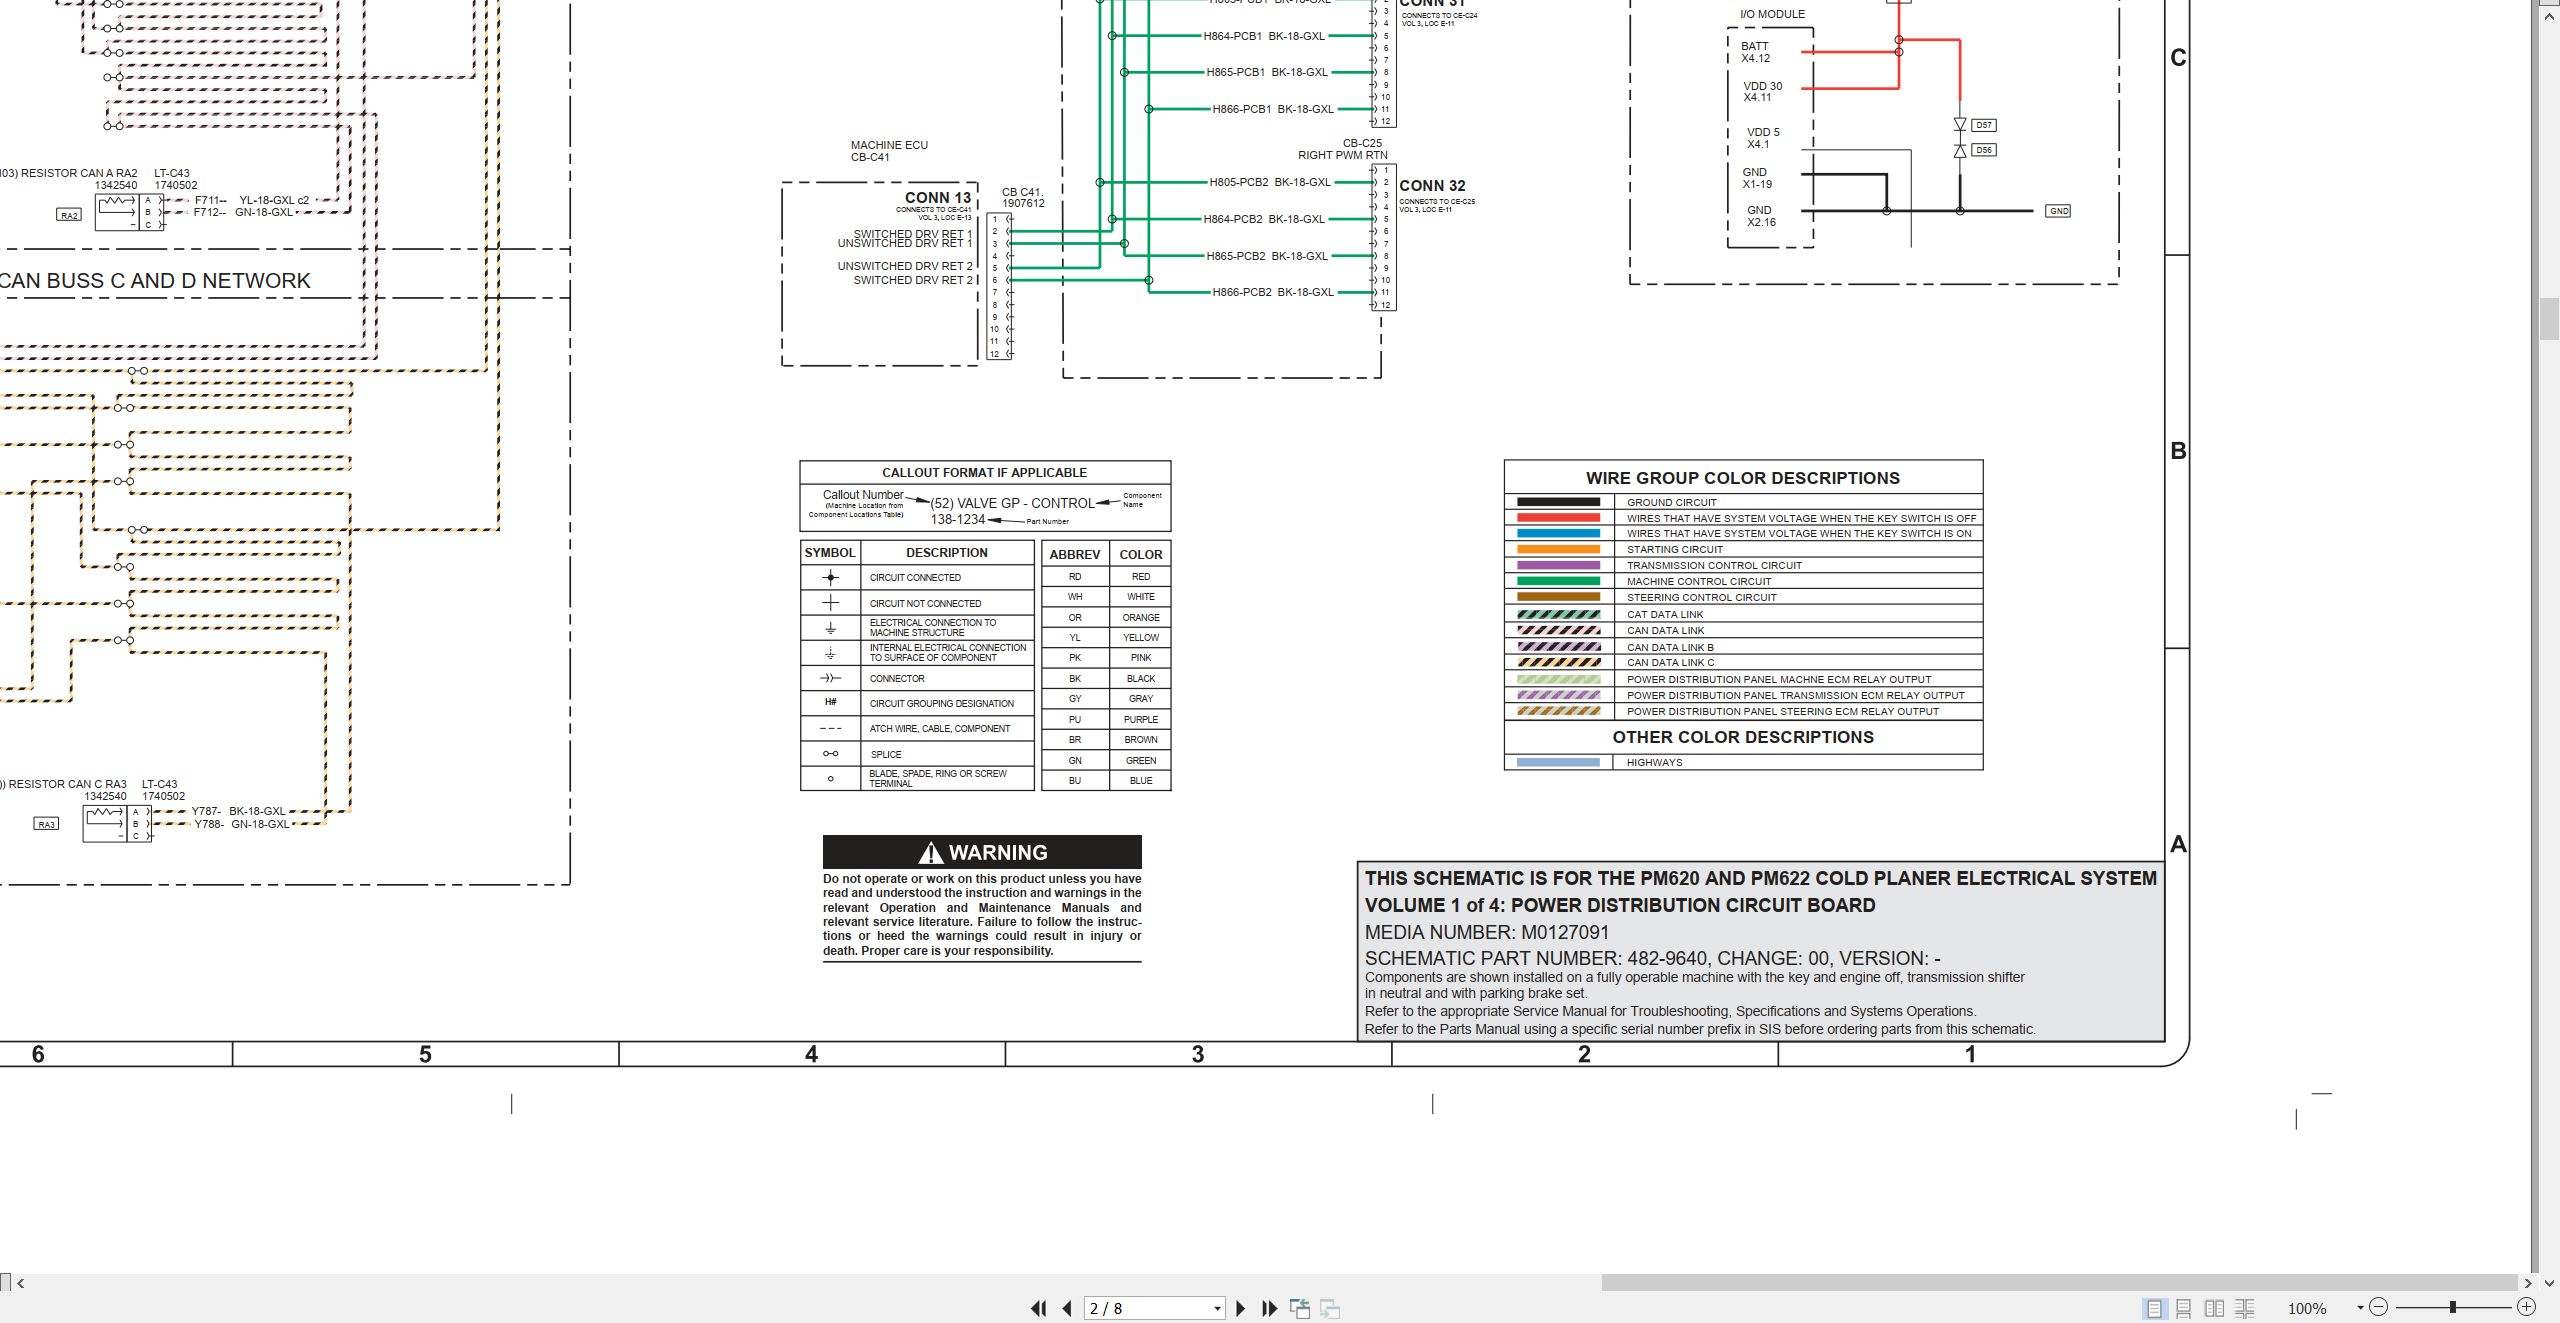Viewport: 2560px width, 1323px height.
Task: Select single page view mode
Action: [x=2154, y=1308]
